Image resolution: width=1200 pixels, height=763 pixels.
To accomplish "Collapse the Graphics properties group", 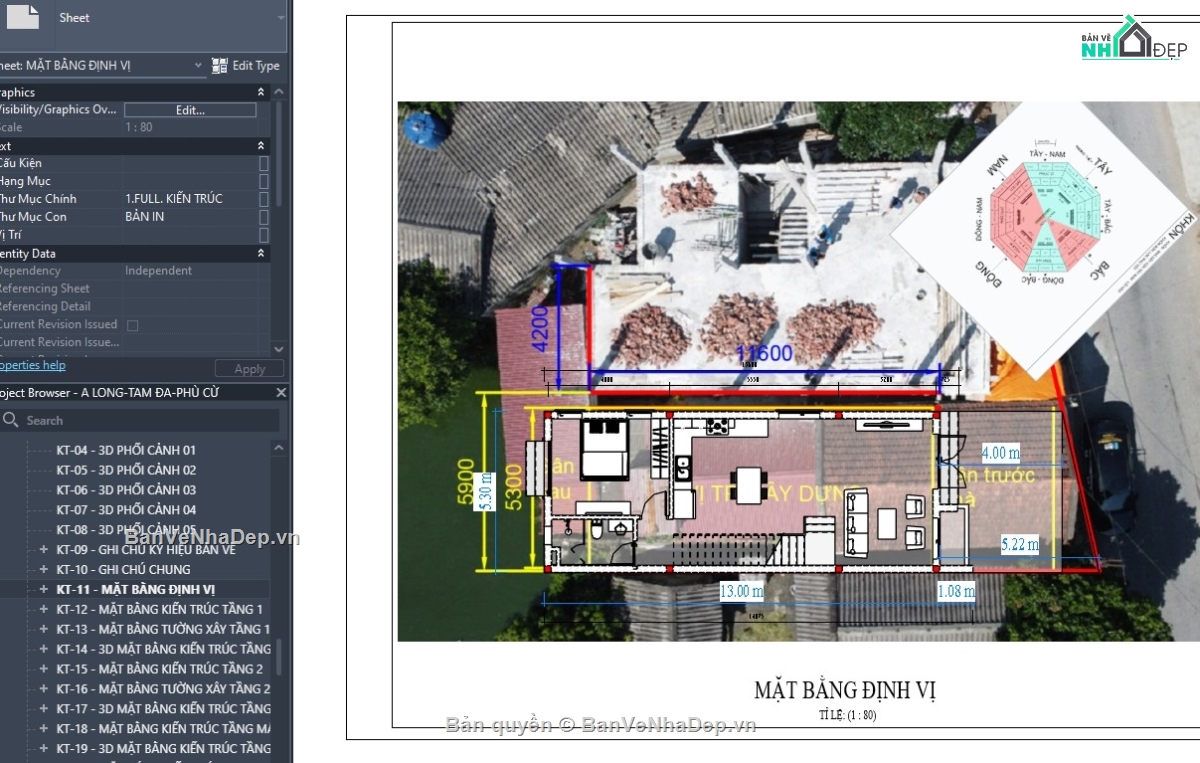I will pyautogui.click(x=261, y=92).
